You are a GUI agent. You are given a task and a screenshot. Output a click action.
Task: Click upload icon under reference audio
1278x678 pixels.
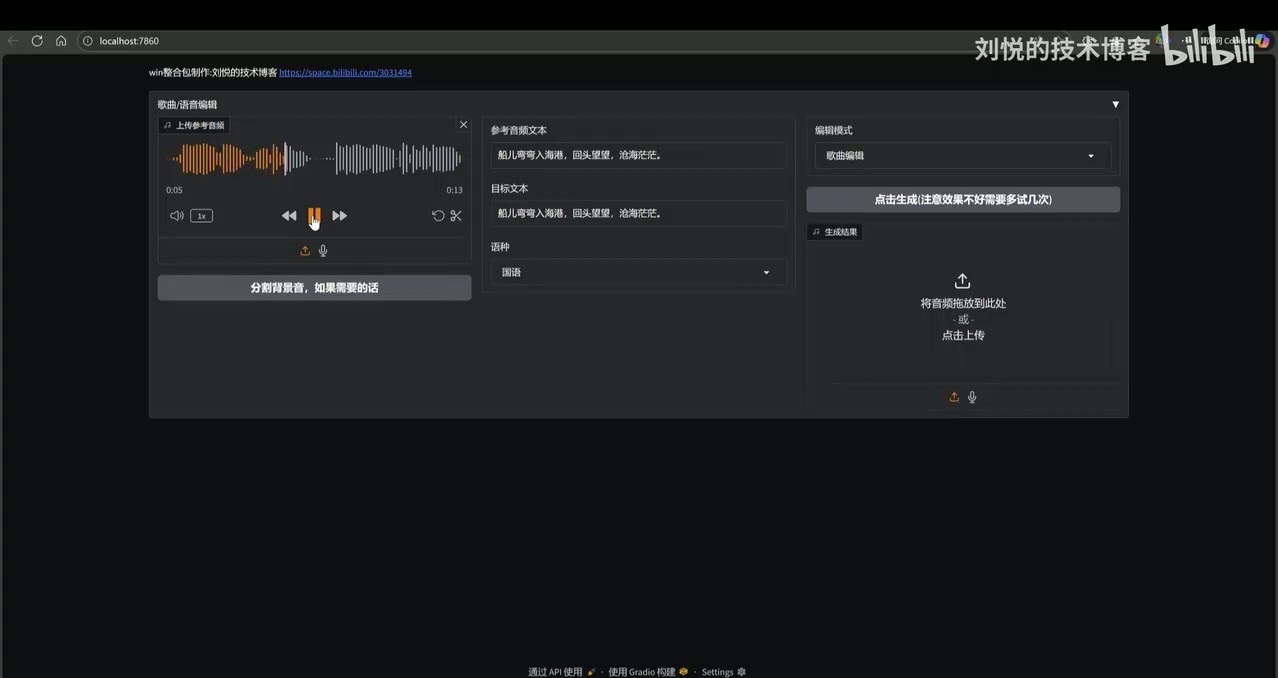coord(305,251)
